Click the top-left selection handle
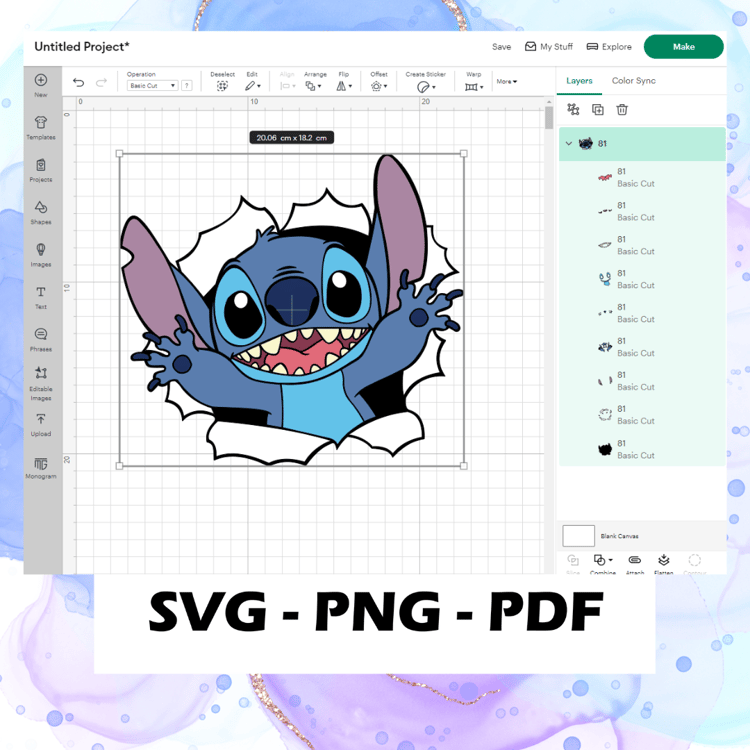This screenshot has width=750, height=750. pyautogui.click(x=120, y=154)
